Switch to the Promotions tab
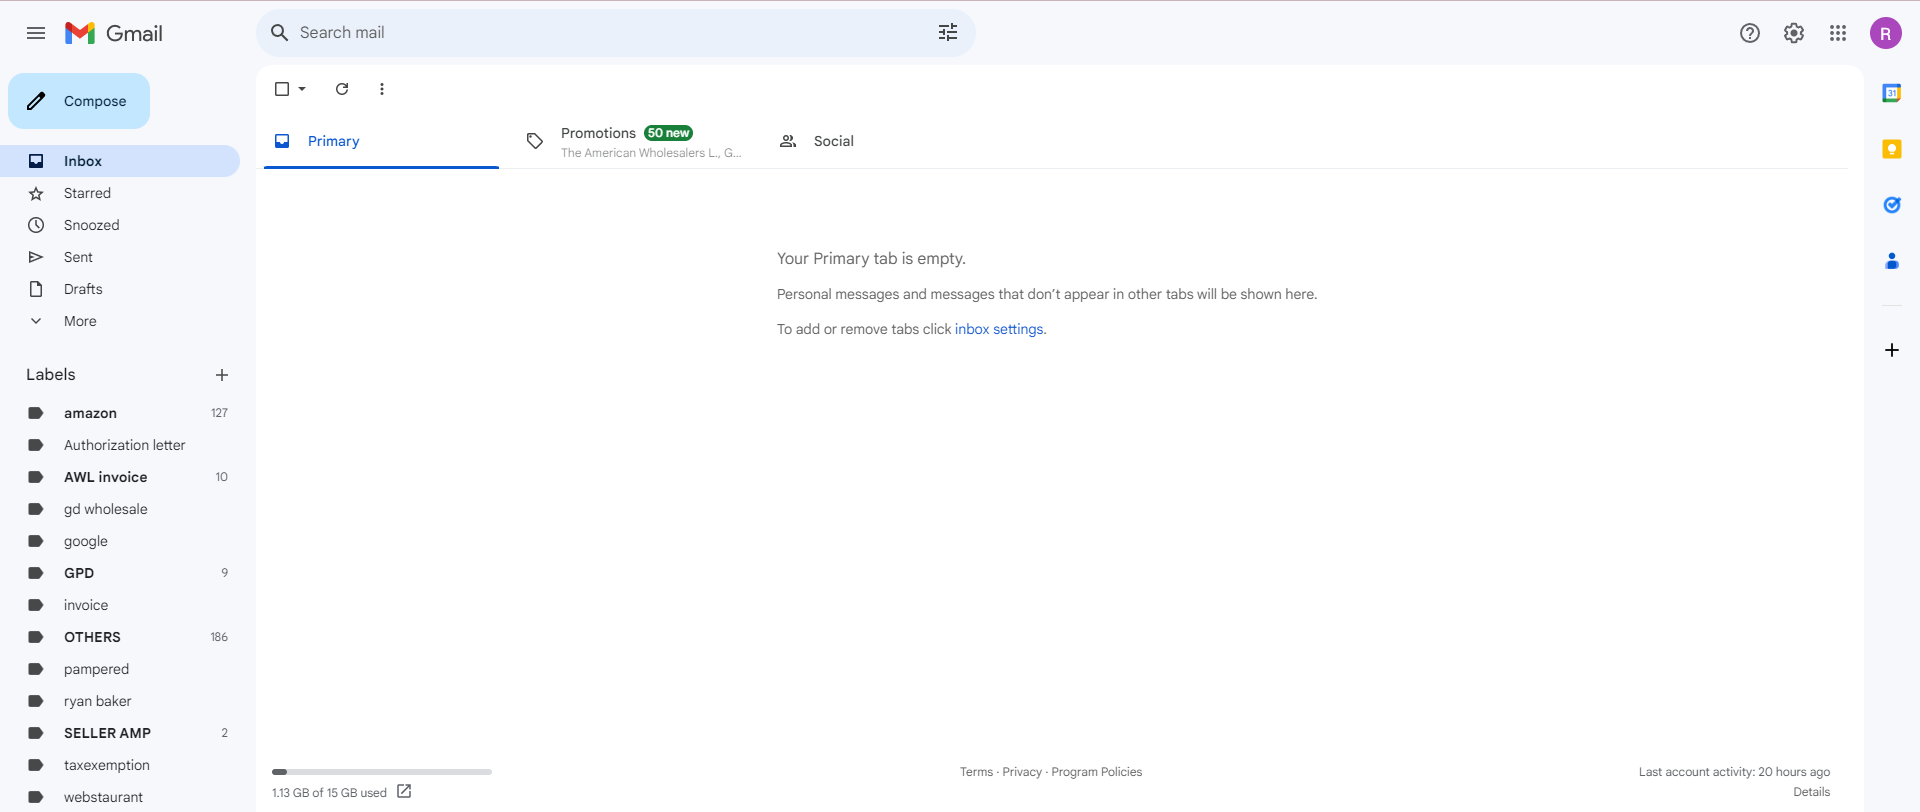This screenshot has height=812, width=1920. coord(634,141)
